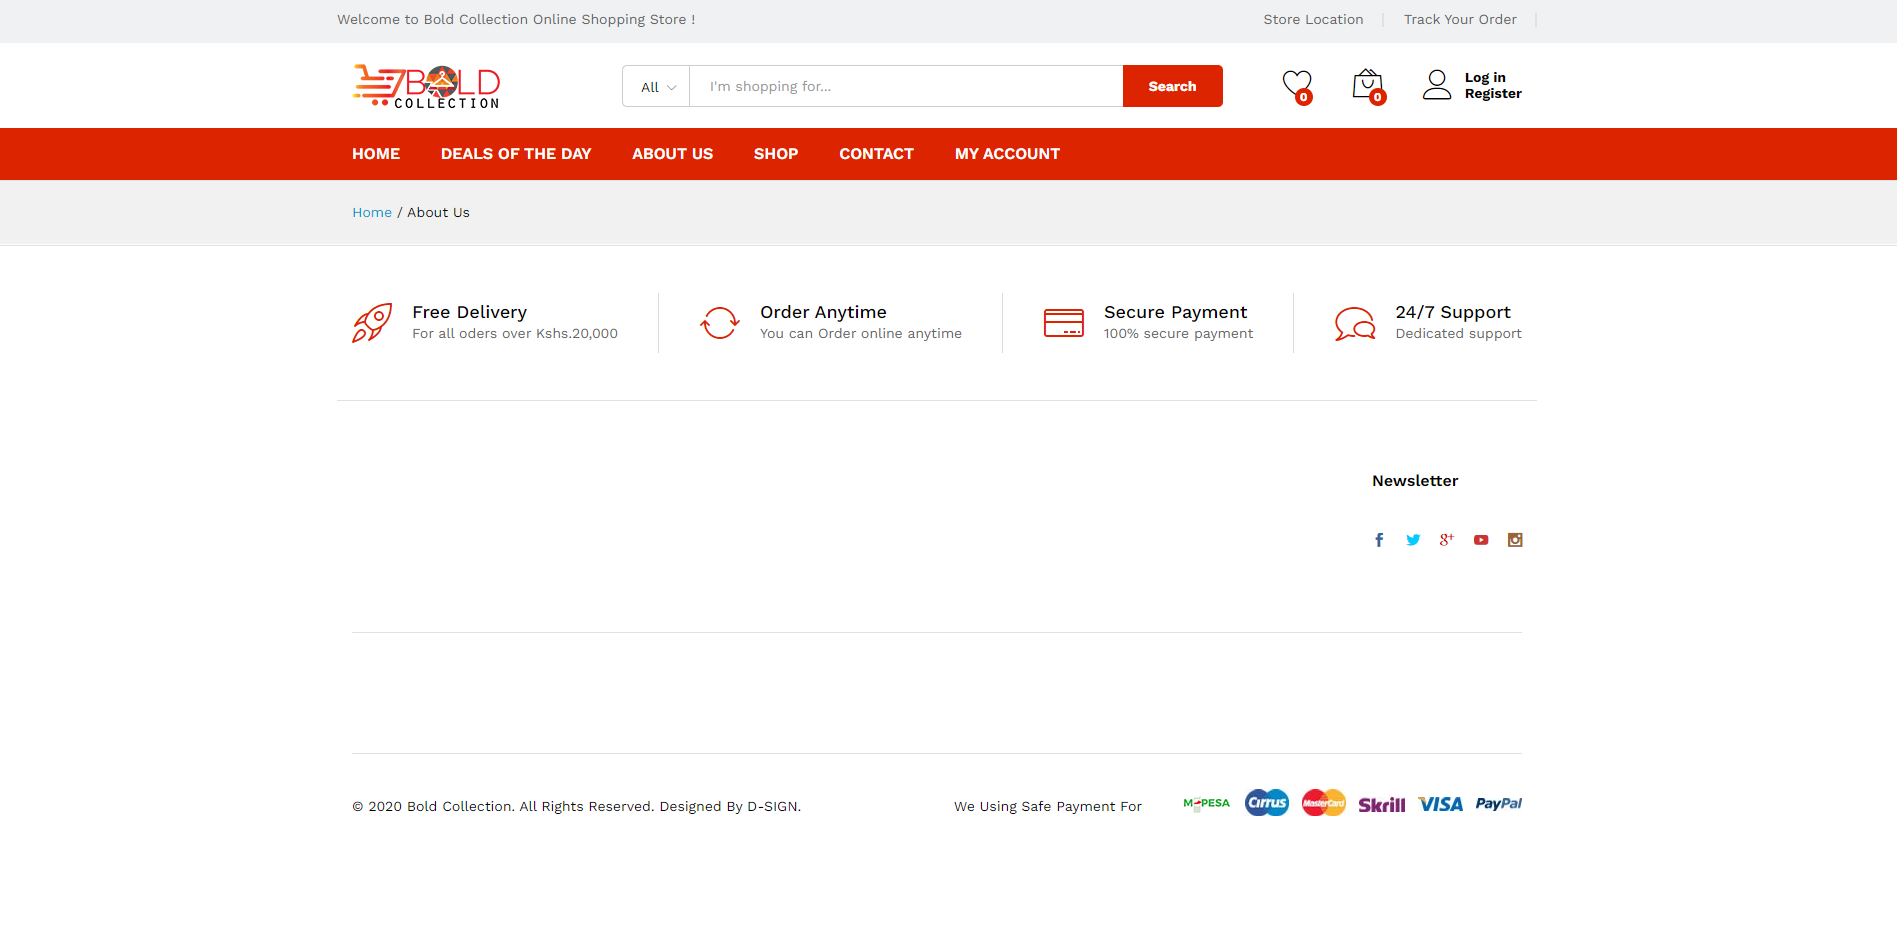Screen dimensions: 1897x934
Task: Focus the "I'm shopping for..." search field
Action: (905, 87)
